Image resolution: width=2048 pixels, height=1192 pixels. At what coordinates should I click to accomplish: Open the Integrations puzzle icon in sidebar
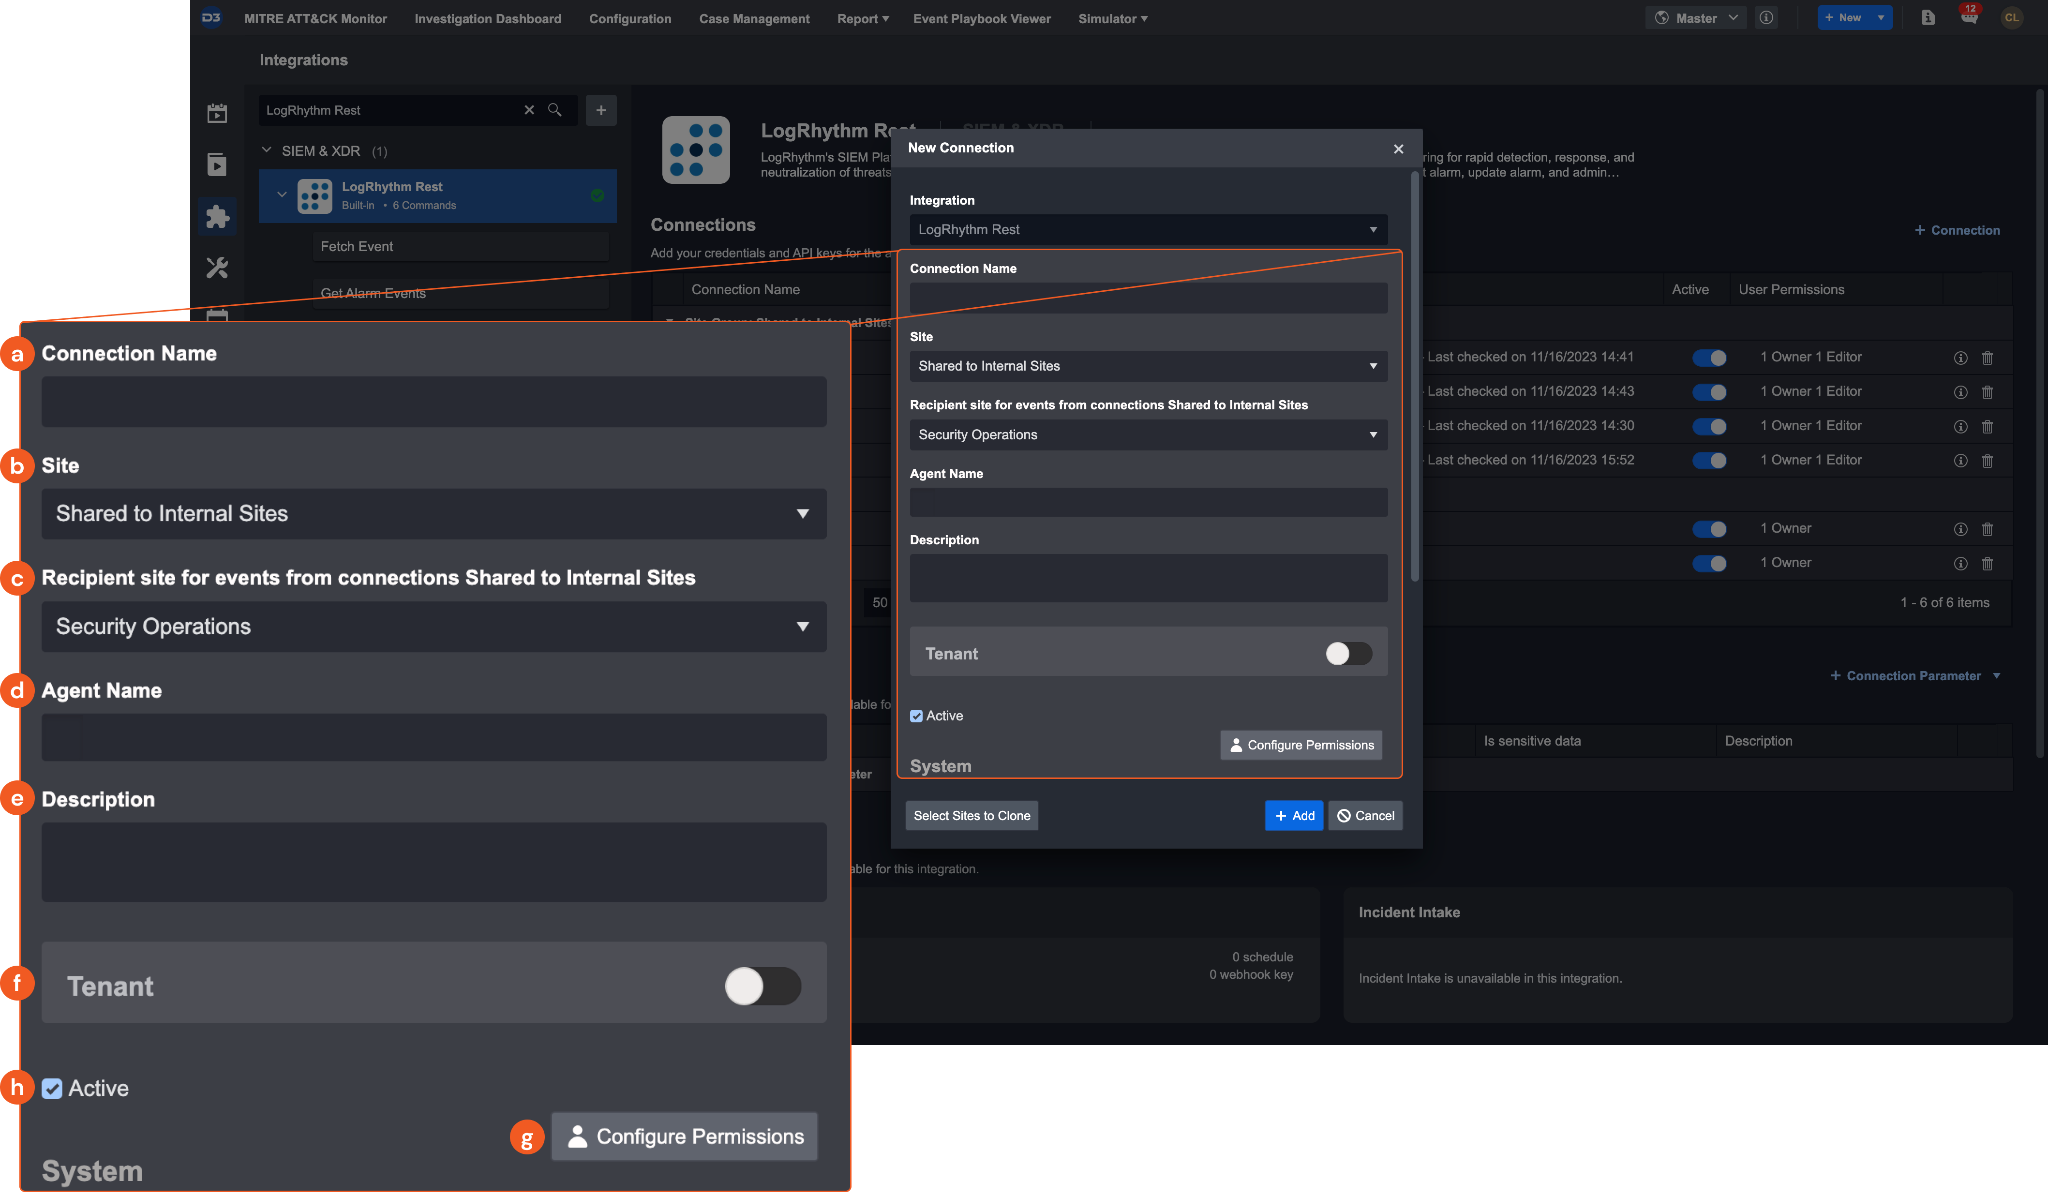(217, 216)
